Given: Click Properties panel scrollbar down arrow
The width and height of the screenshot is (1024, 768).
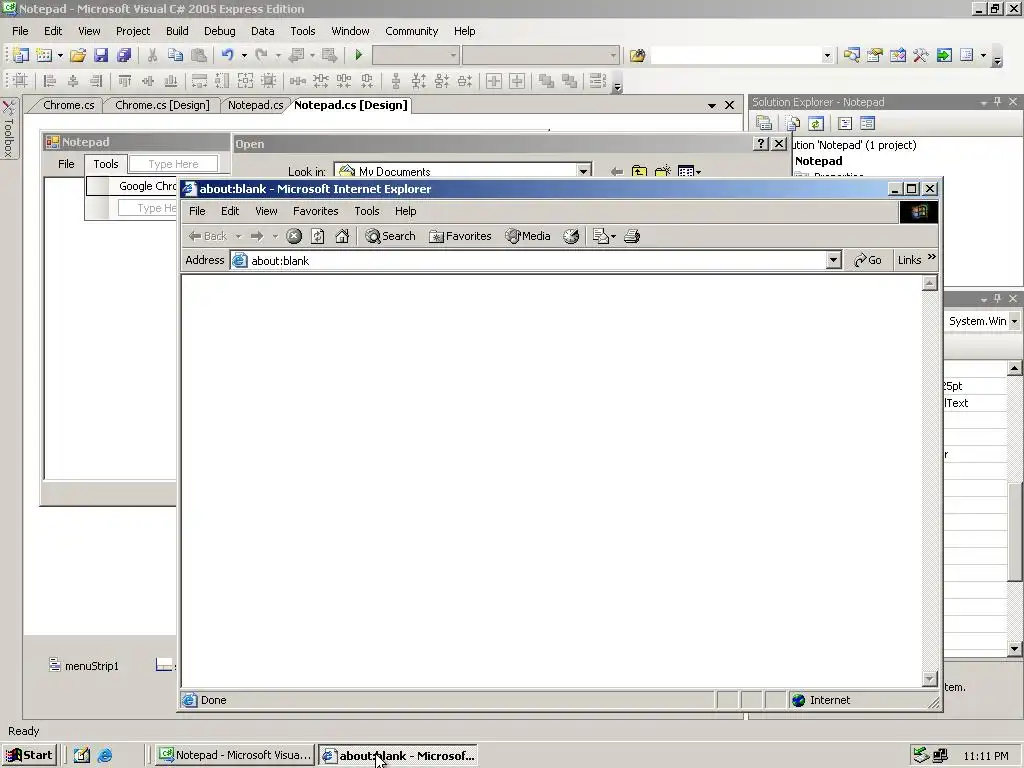Looking at the screenshot, I should pyautogui.click(x=1014, y=648).
